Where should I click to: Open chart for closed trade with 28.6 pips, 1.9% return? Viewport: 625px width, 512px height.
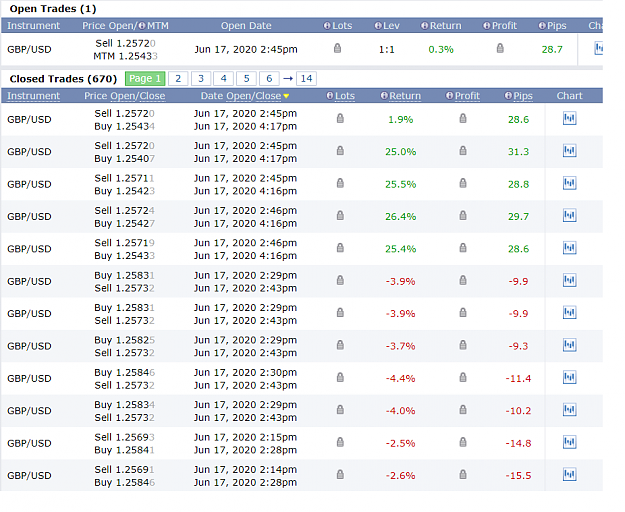(x=570, y=118)
